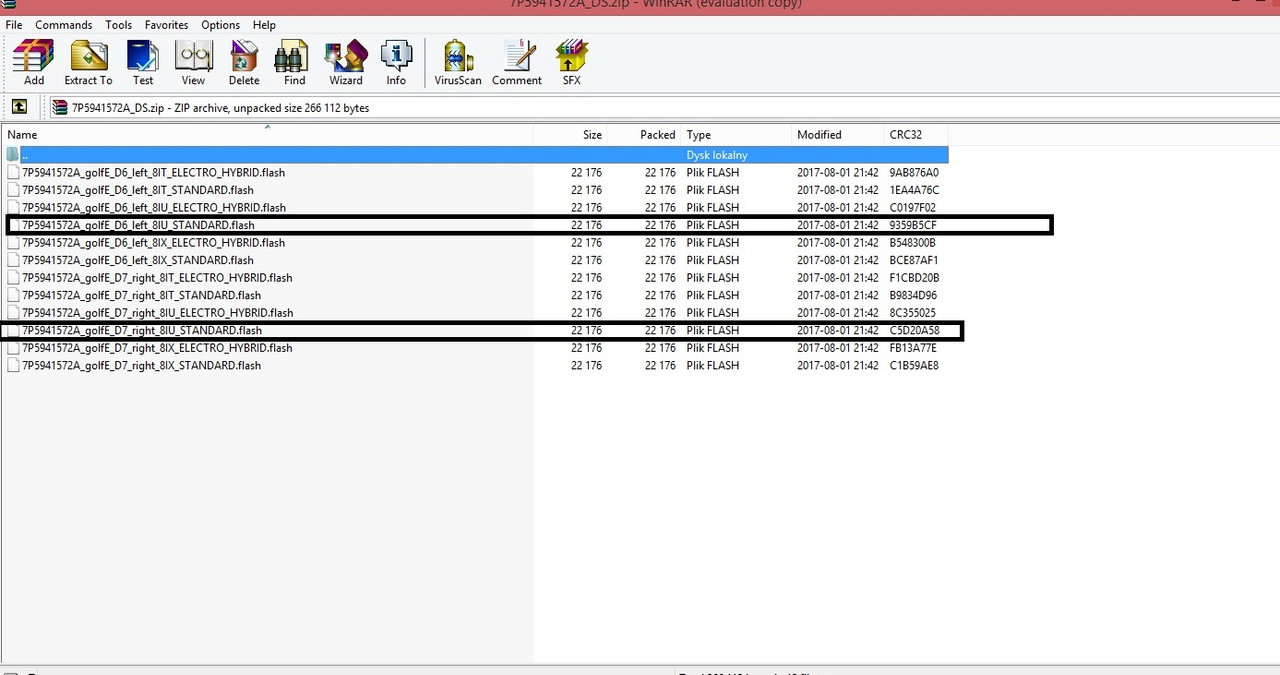Start VirusScan on the archive
This screenshot has width=1280, height=675.
tap(458, 64)
